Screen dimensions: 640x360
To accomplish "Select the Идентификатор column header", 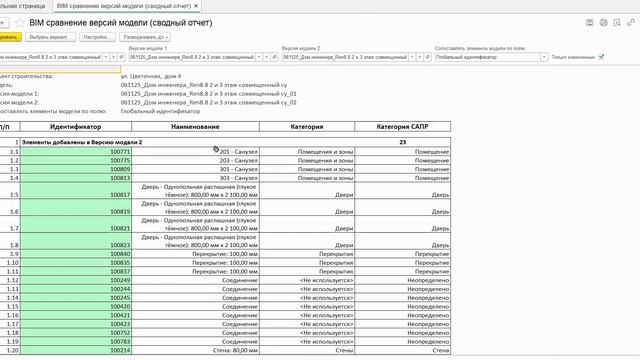I will [76, 127].
